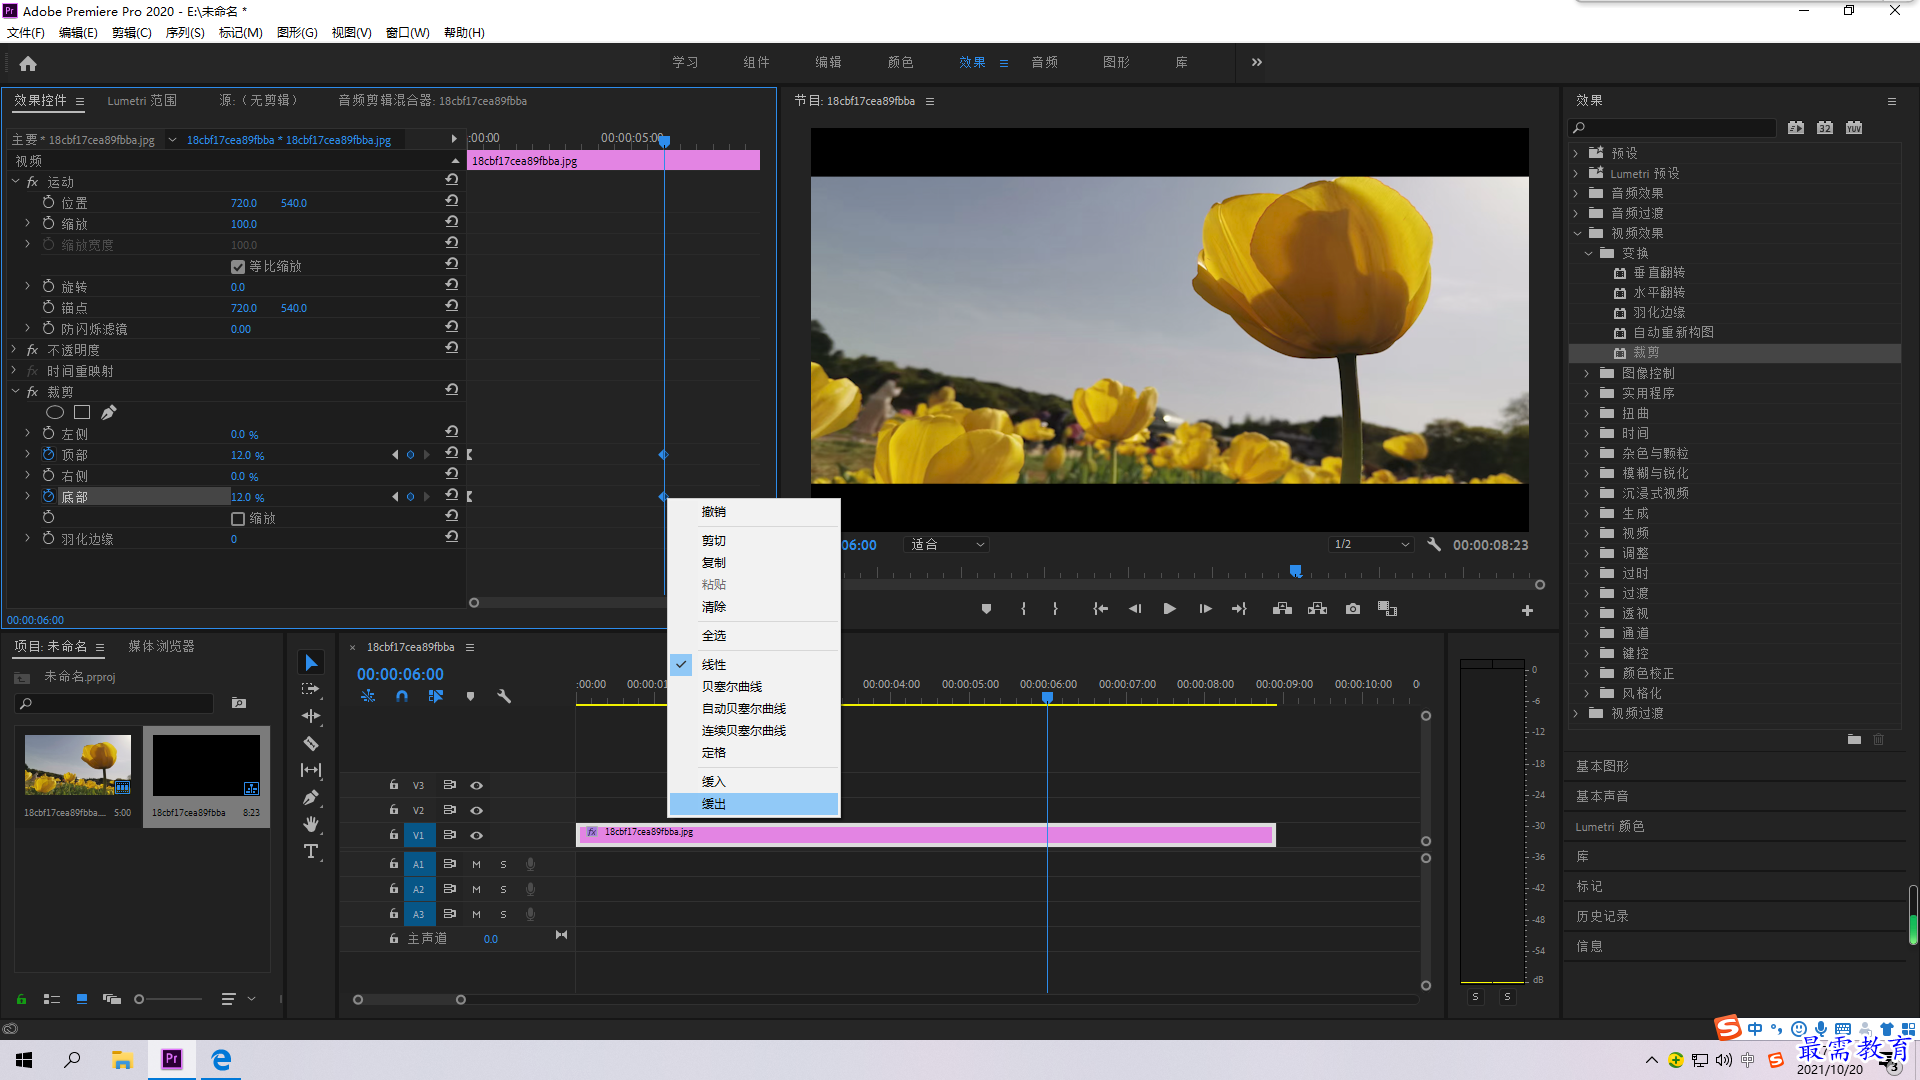The image size is (1920, 1080).
Task: Click Export Frame camera icon
Action: point(1353,609)
